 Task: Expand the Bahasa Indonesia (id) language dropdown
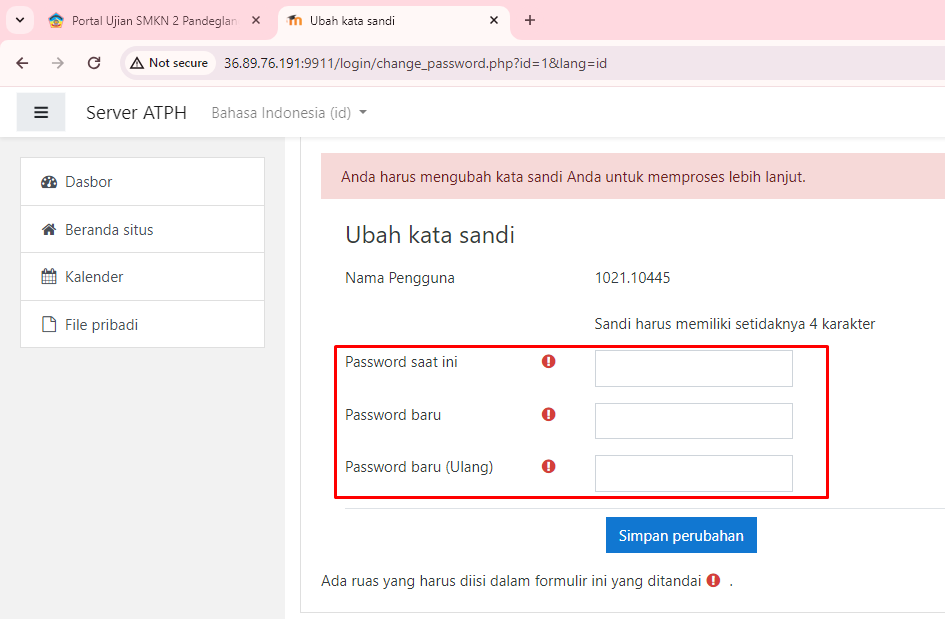click(x=289, y=113)
